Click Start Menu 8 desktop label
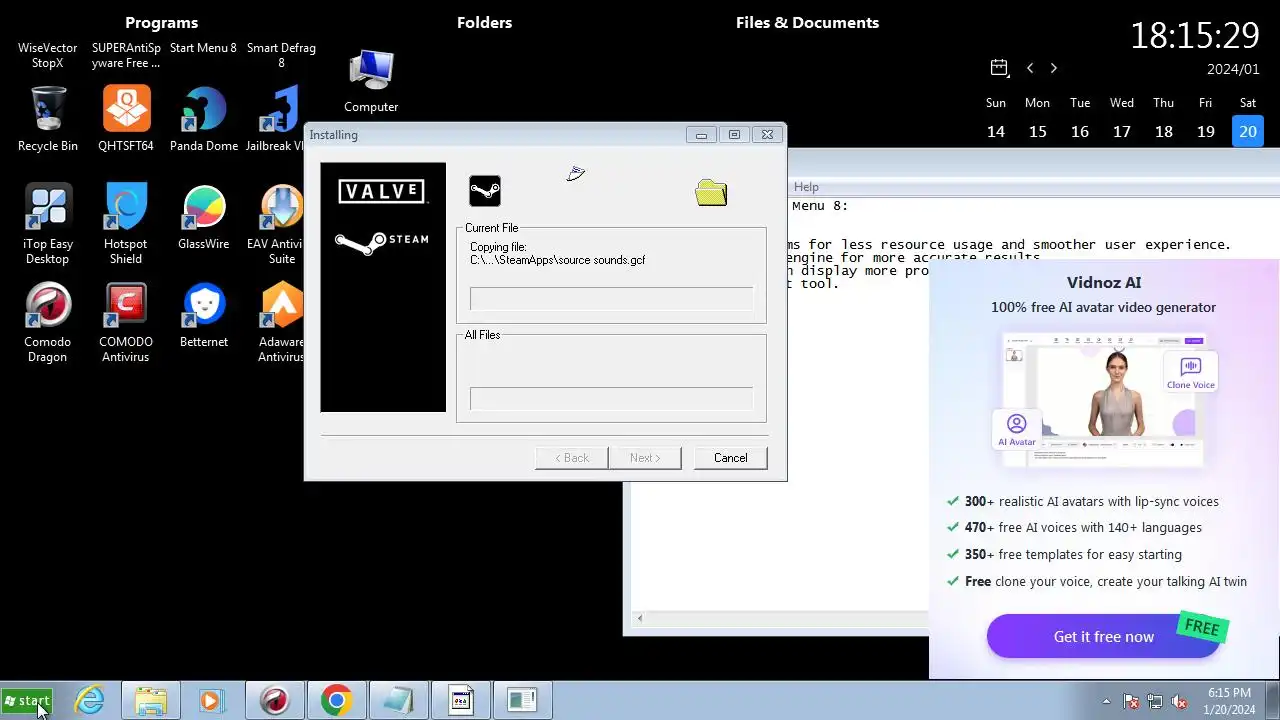Viewport: 1280px width, 720px height. [x=203, y=48]
